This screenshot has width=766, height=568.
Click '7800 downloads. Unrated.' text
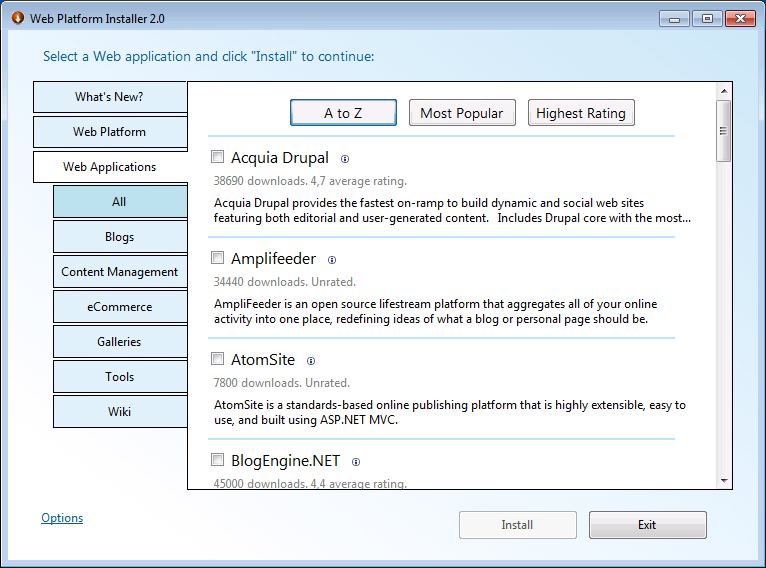pos(282,383)
